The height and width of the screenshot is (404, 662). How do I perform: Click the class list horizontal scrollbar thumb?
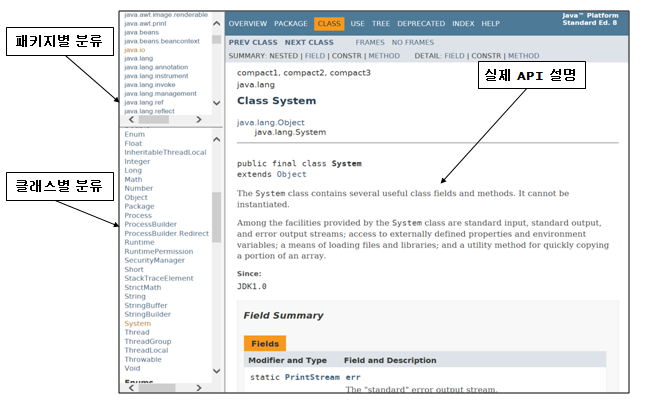157,388
